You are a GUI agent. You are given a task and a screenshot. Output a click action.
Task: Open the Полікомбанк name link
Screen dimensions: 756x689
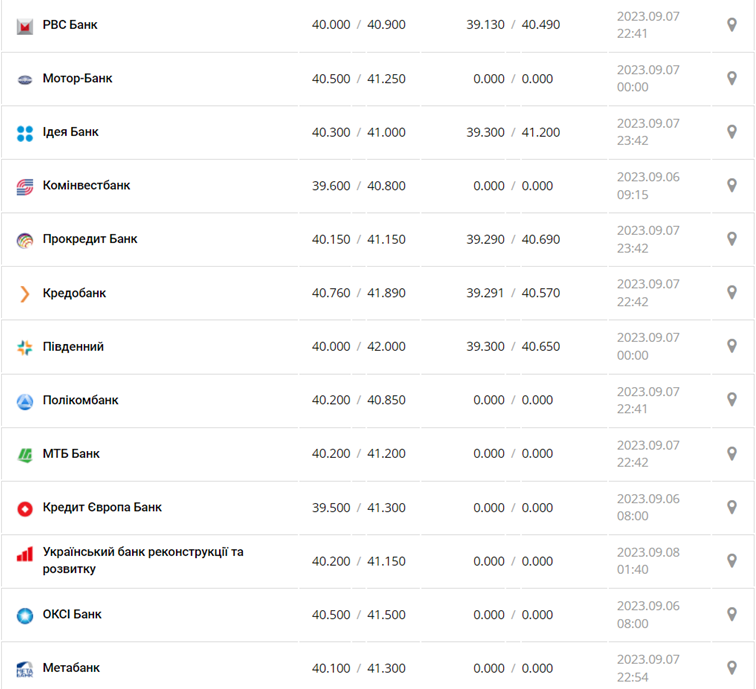click(80, 400)
